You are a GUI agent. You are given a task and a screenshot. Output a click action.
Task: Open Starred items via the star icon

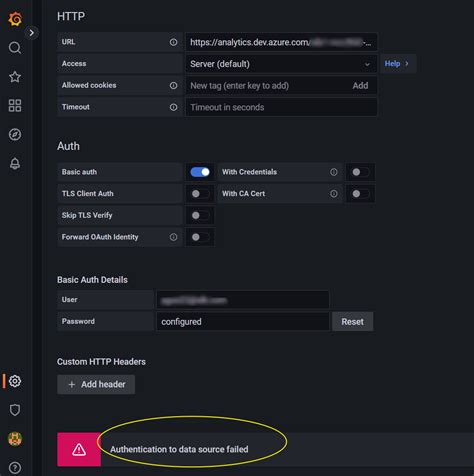tap(15, 77)
